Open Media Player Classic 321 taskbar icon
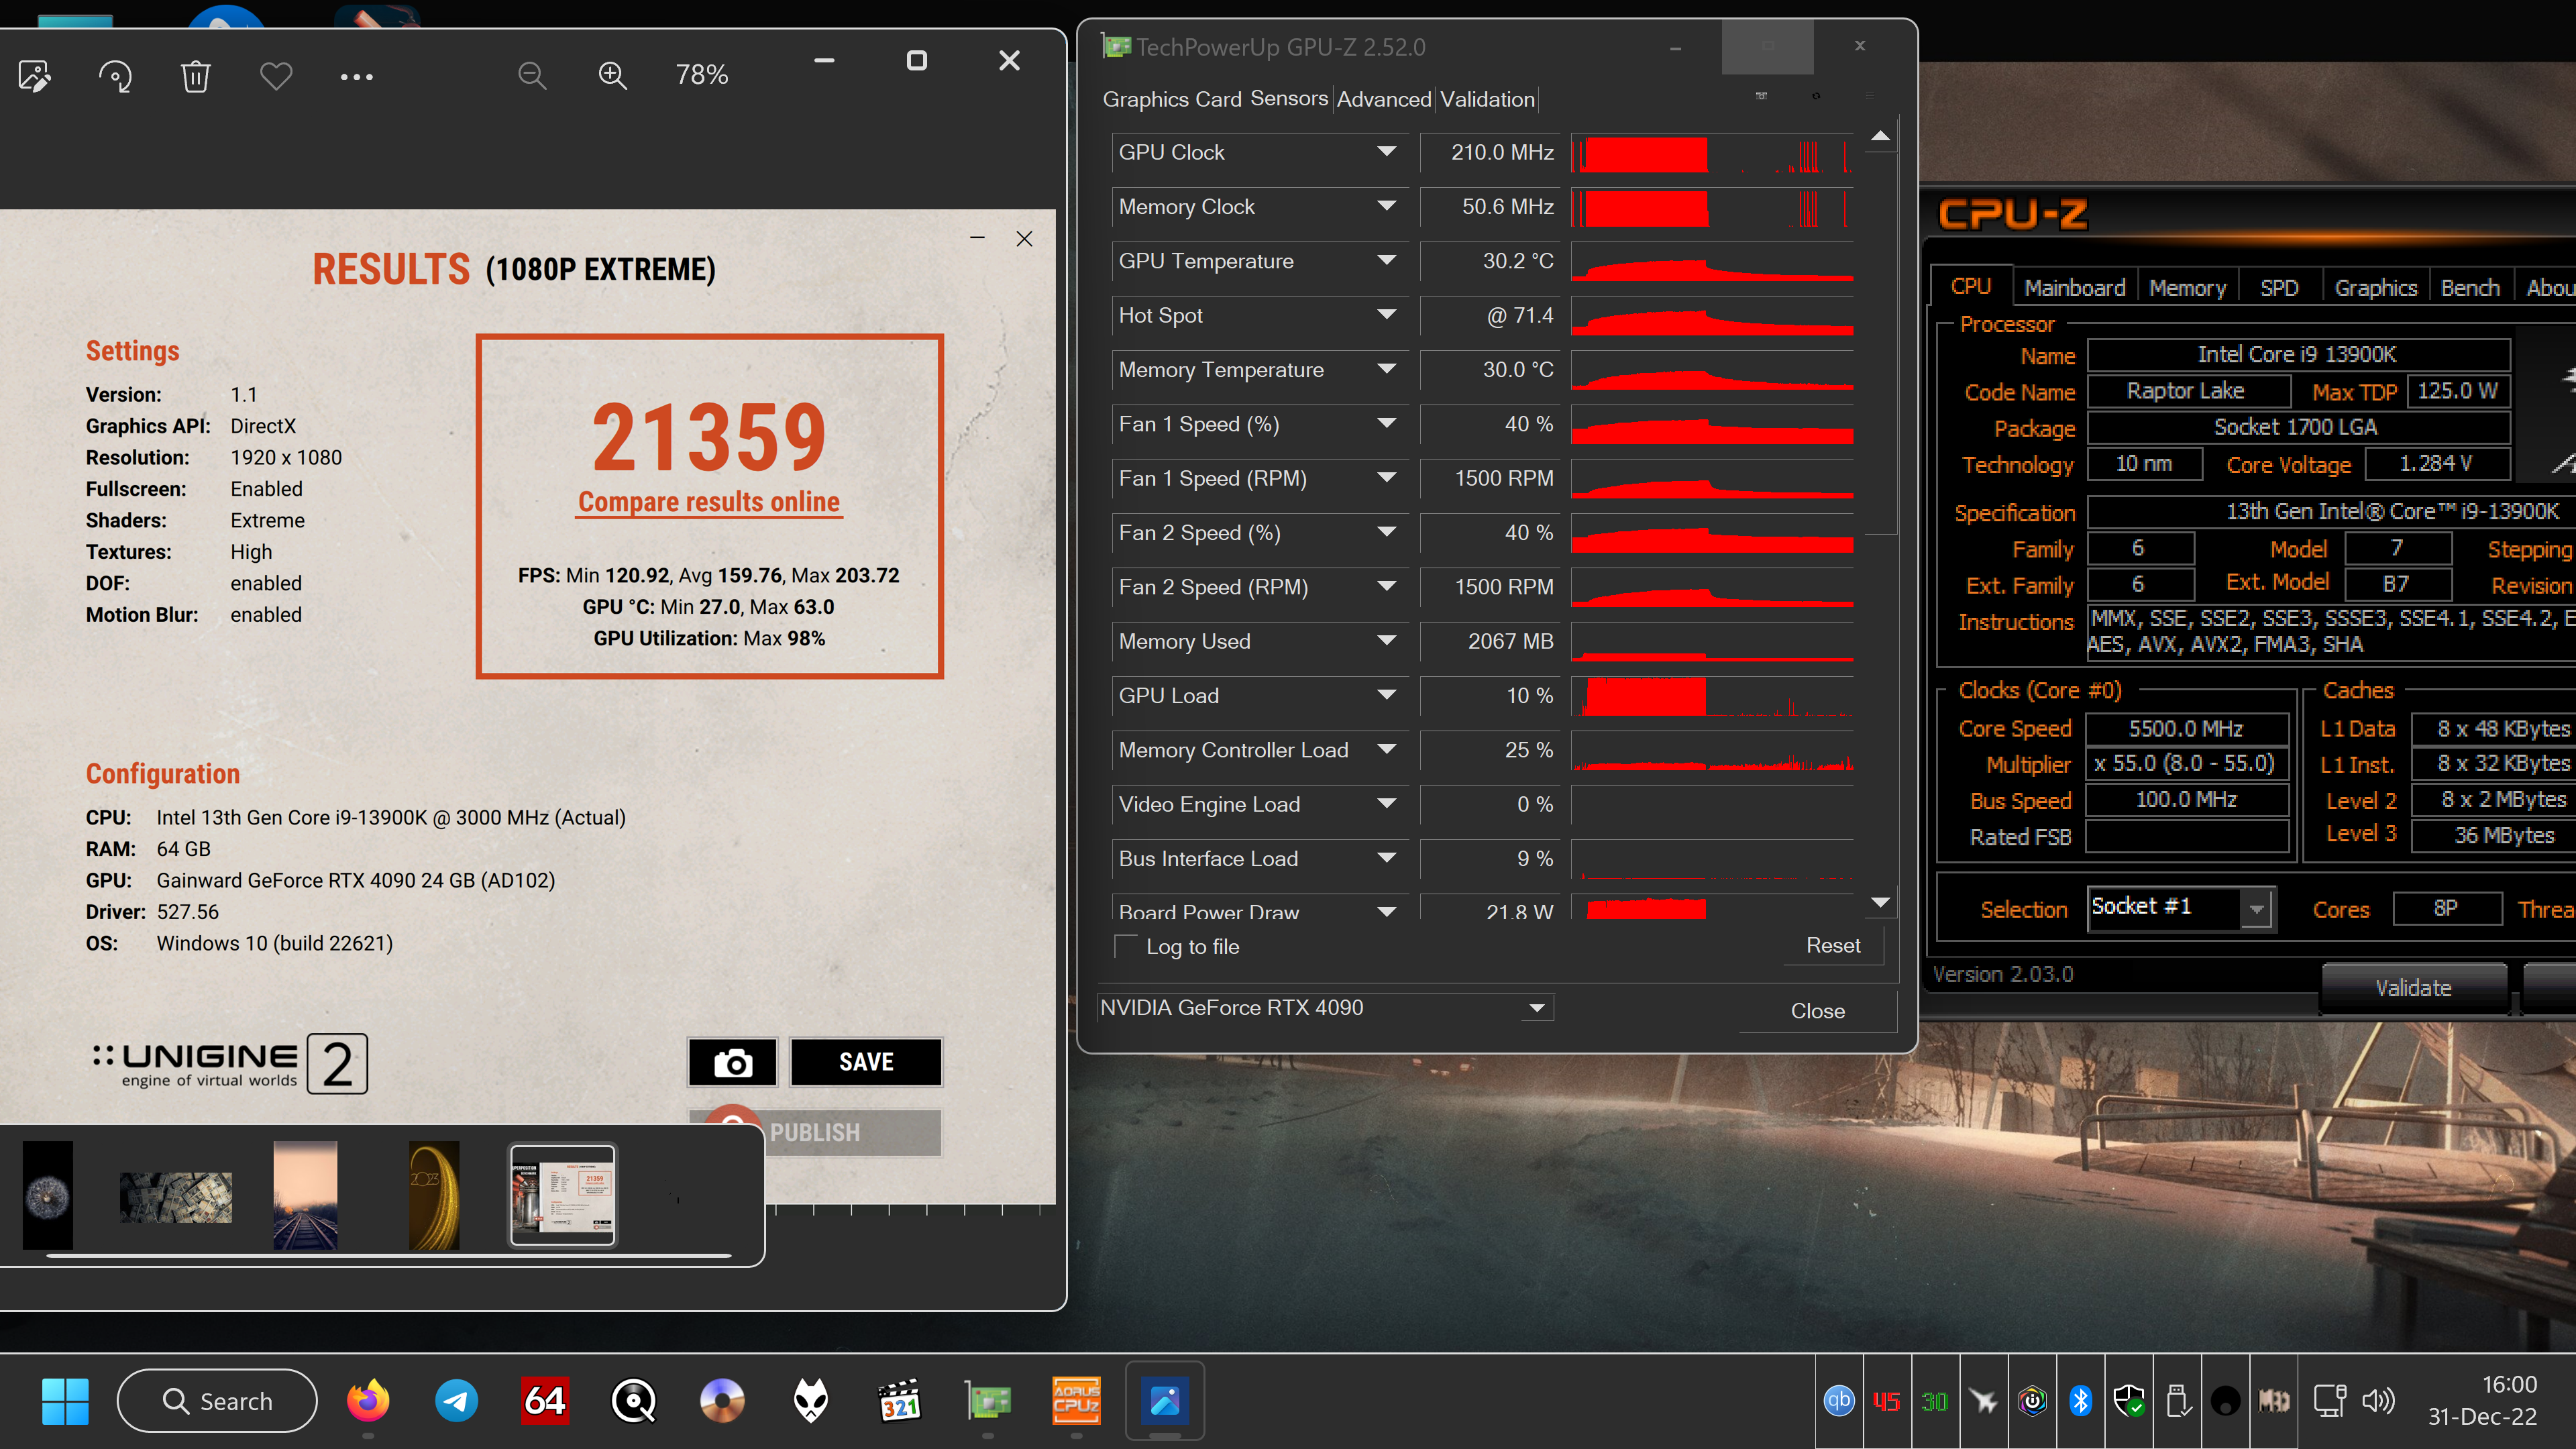Image resolution: width=2576 pixels, height=1449 pixels. tap(899, 1401)
